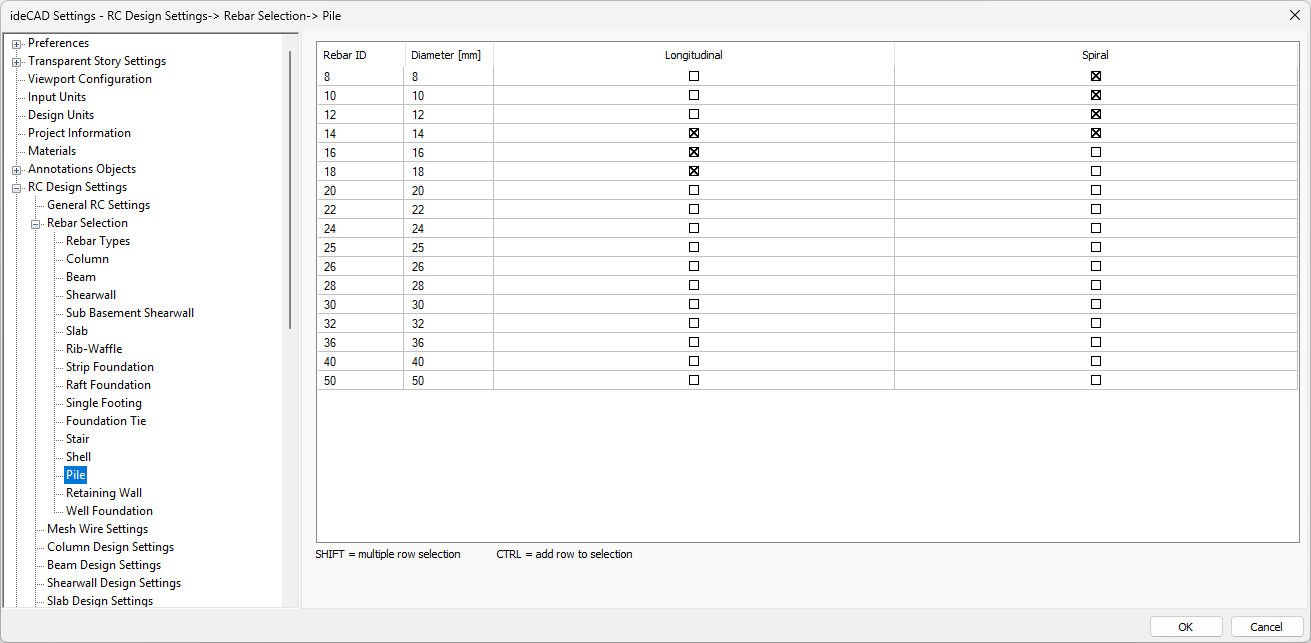This screenshot has height=643, width=1311.
Task: Select General RC Settings
Action: pos(98,205)
